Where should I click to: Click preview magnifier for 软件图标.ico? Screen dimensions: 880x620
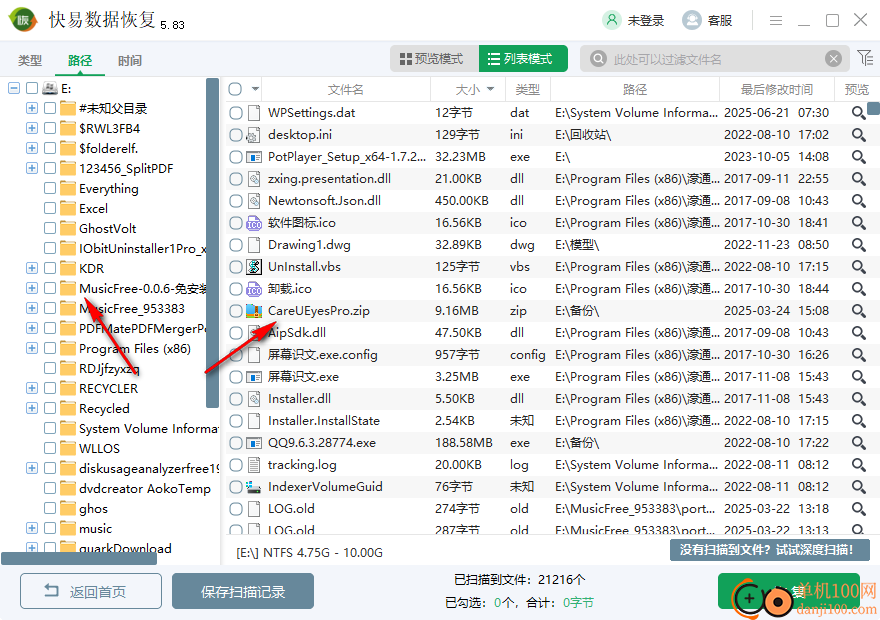pos(858,223)
